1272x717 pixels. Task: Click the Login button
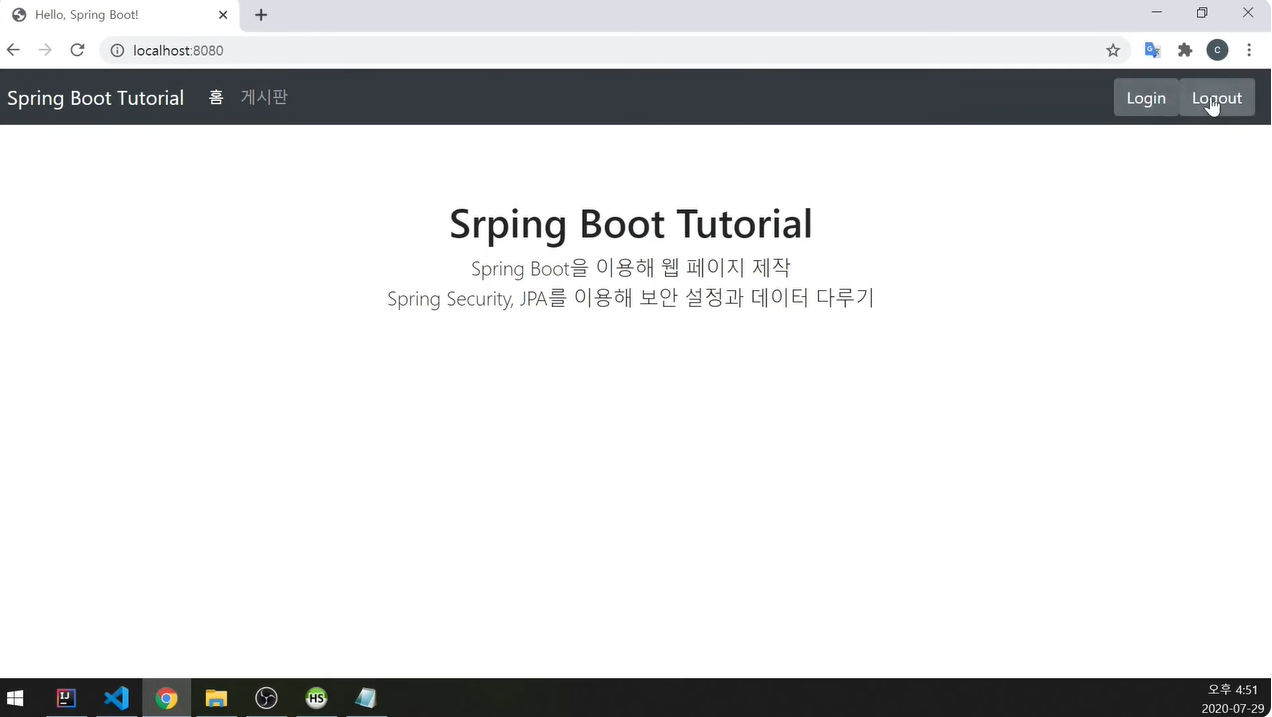tap(1146, 97)
